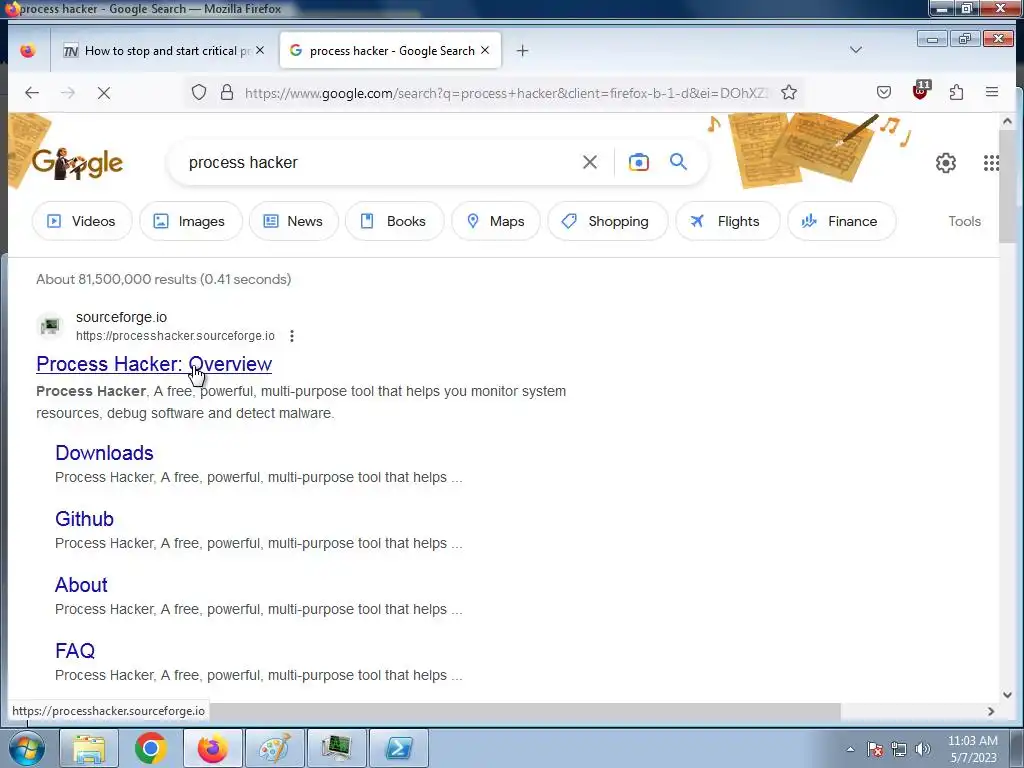Click the horizontal scrollbar right arrow

pyautogui.click(x=991, y=711)
